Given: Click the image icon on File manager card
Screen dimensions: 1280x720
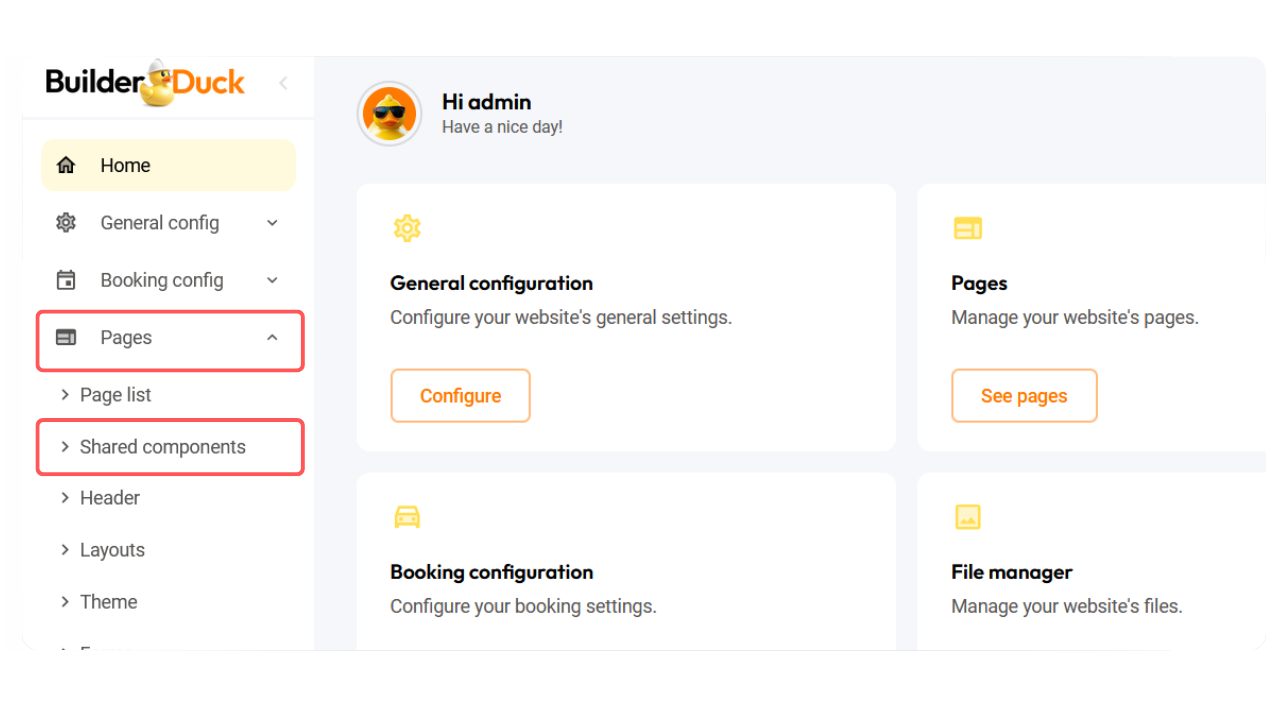Looking at the screenshot, I should (967, 517).
